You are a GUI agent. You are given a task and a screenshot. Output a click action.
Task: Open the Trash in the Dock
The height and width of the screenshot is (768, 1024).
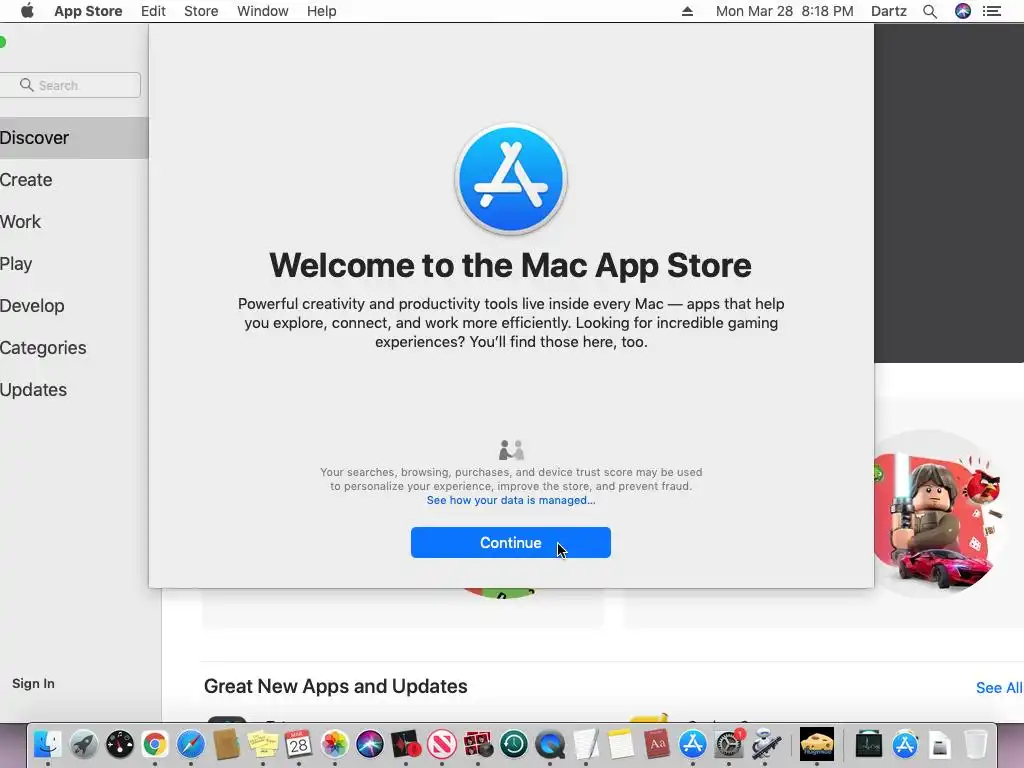tap(976, 744)
